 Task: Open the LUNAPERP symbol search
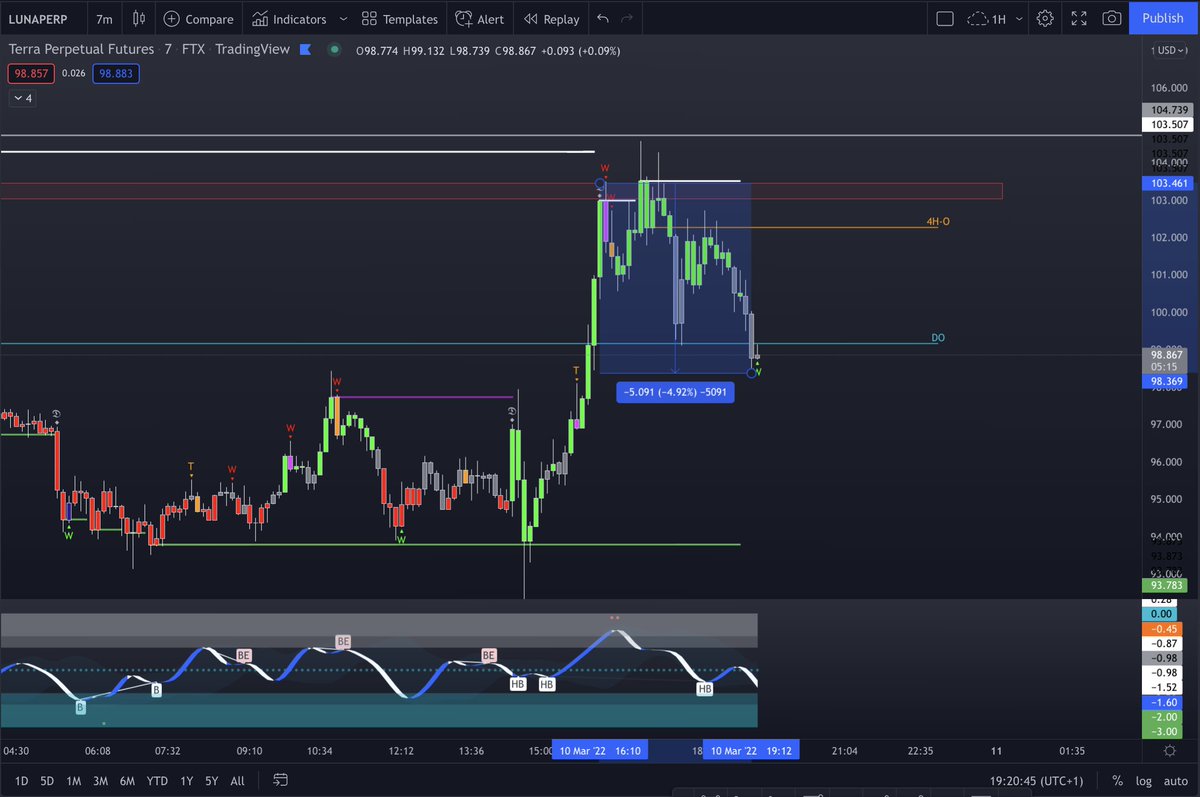40,18
